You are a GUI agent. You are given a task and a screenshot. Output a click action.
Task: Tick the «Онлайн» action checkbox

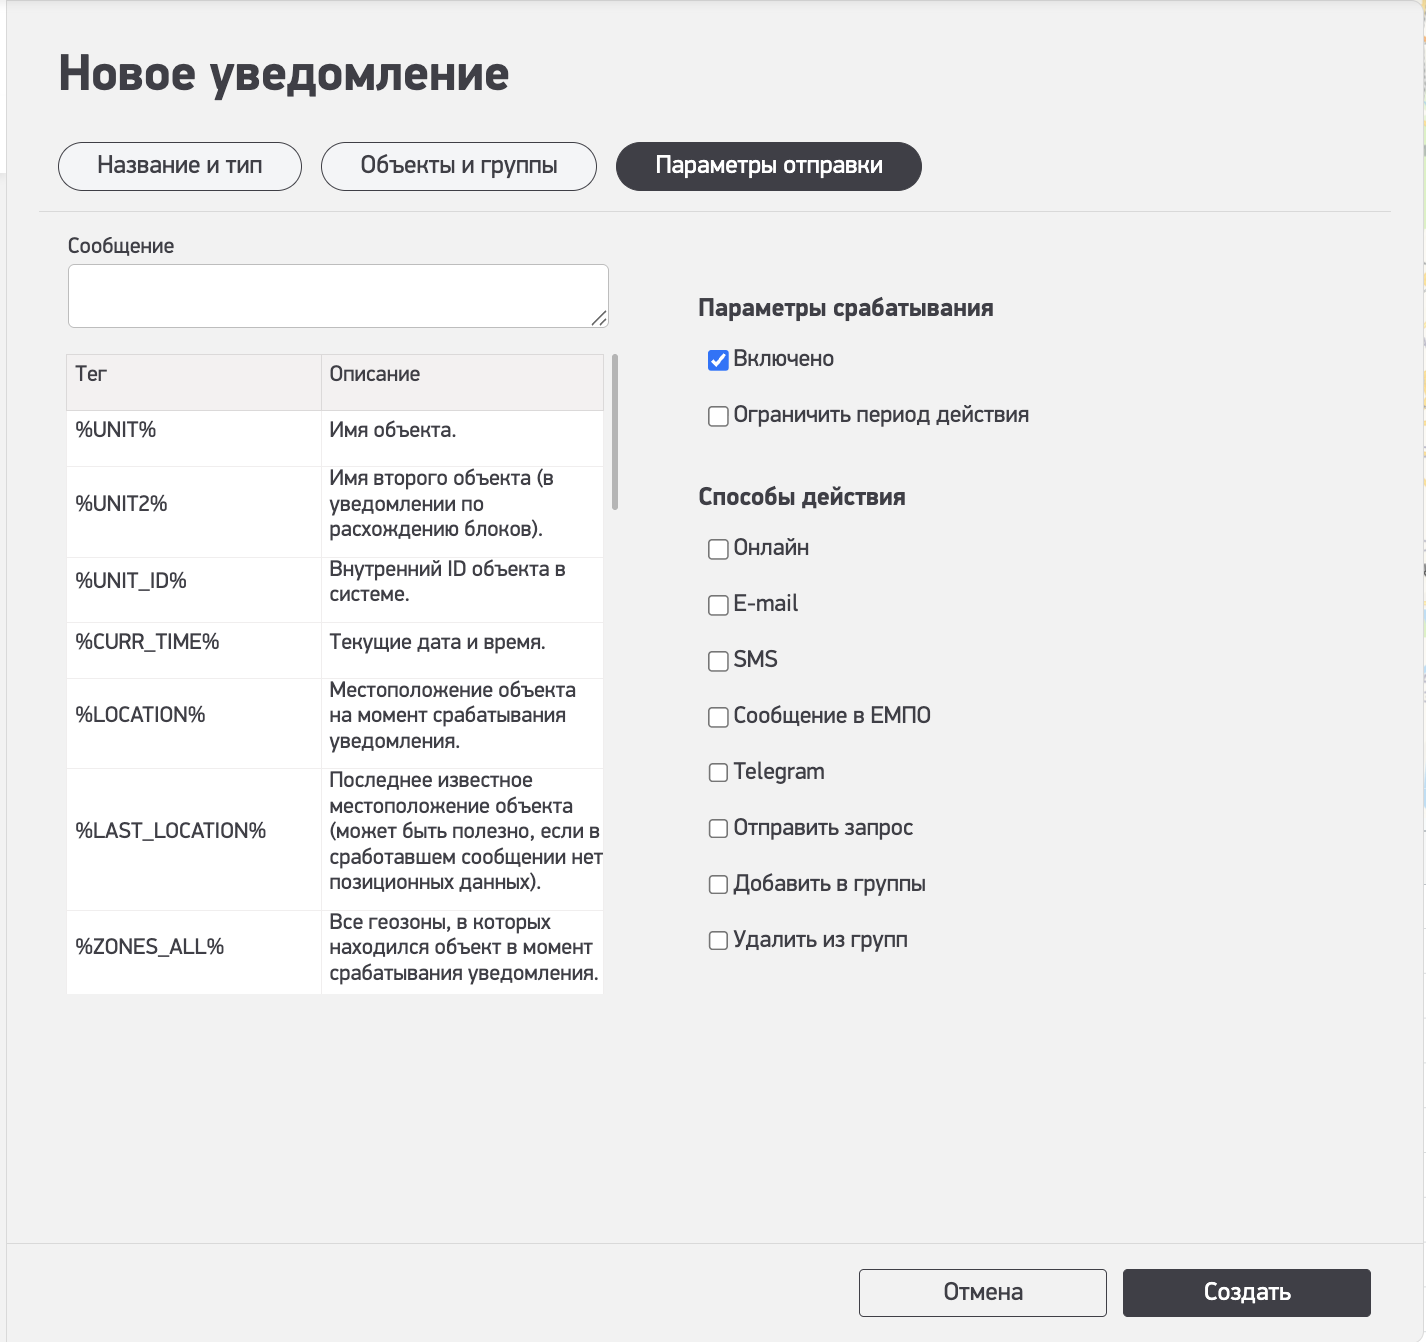click(718, 549)
